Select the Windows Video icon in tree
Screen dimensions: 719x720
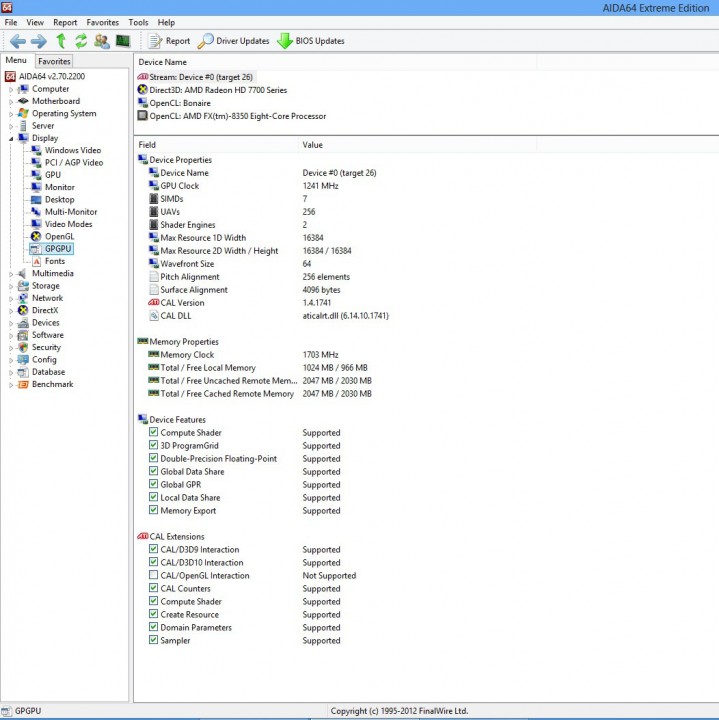pyautogui.click(x=36, y=150)
